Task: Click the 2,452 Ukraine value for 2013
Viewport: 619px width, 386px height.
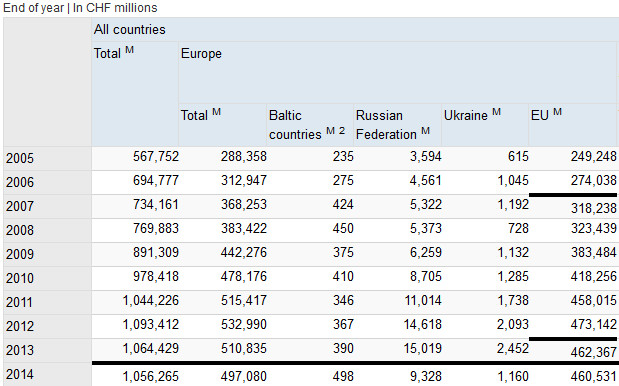Action: [x=513, y=349]
